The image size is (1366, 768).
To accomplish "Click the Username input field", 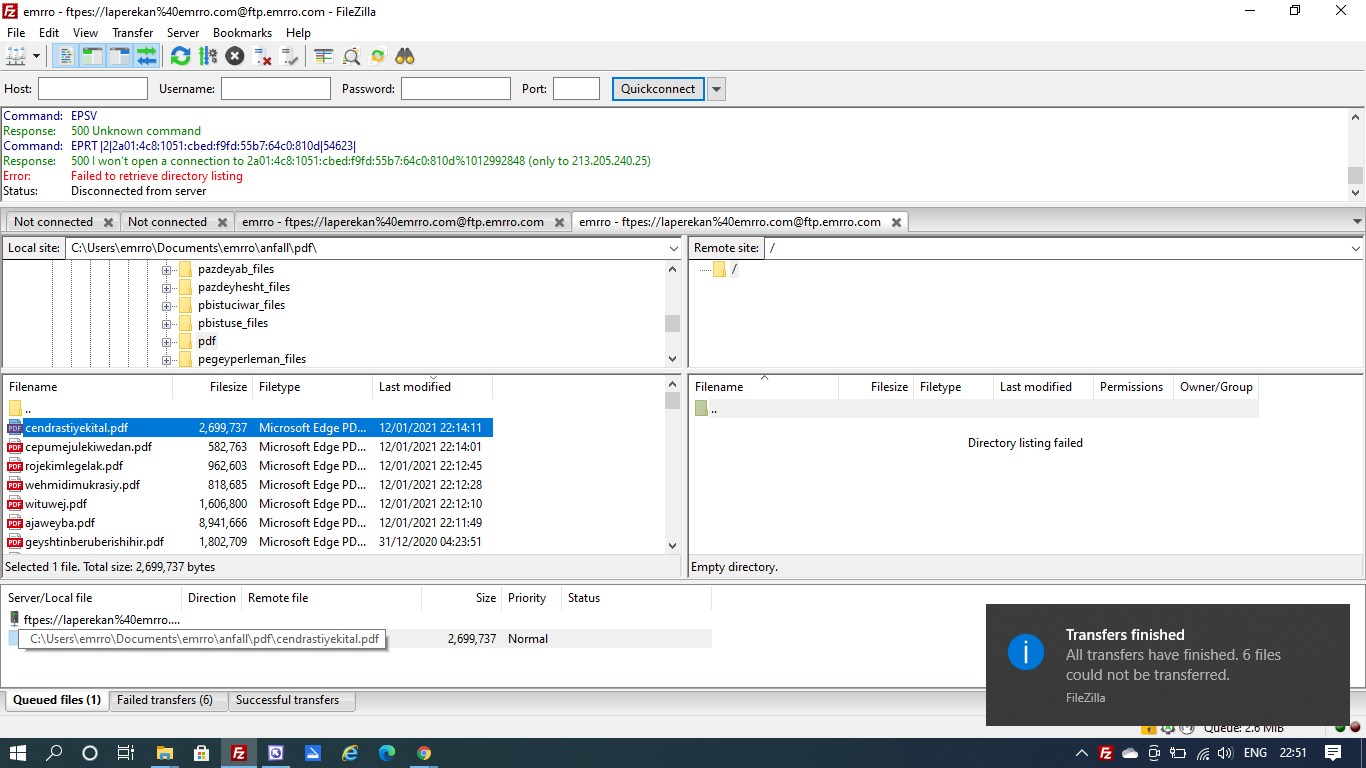I will 276,89.
